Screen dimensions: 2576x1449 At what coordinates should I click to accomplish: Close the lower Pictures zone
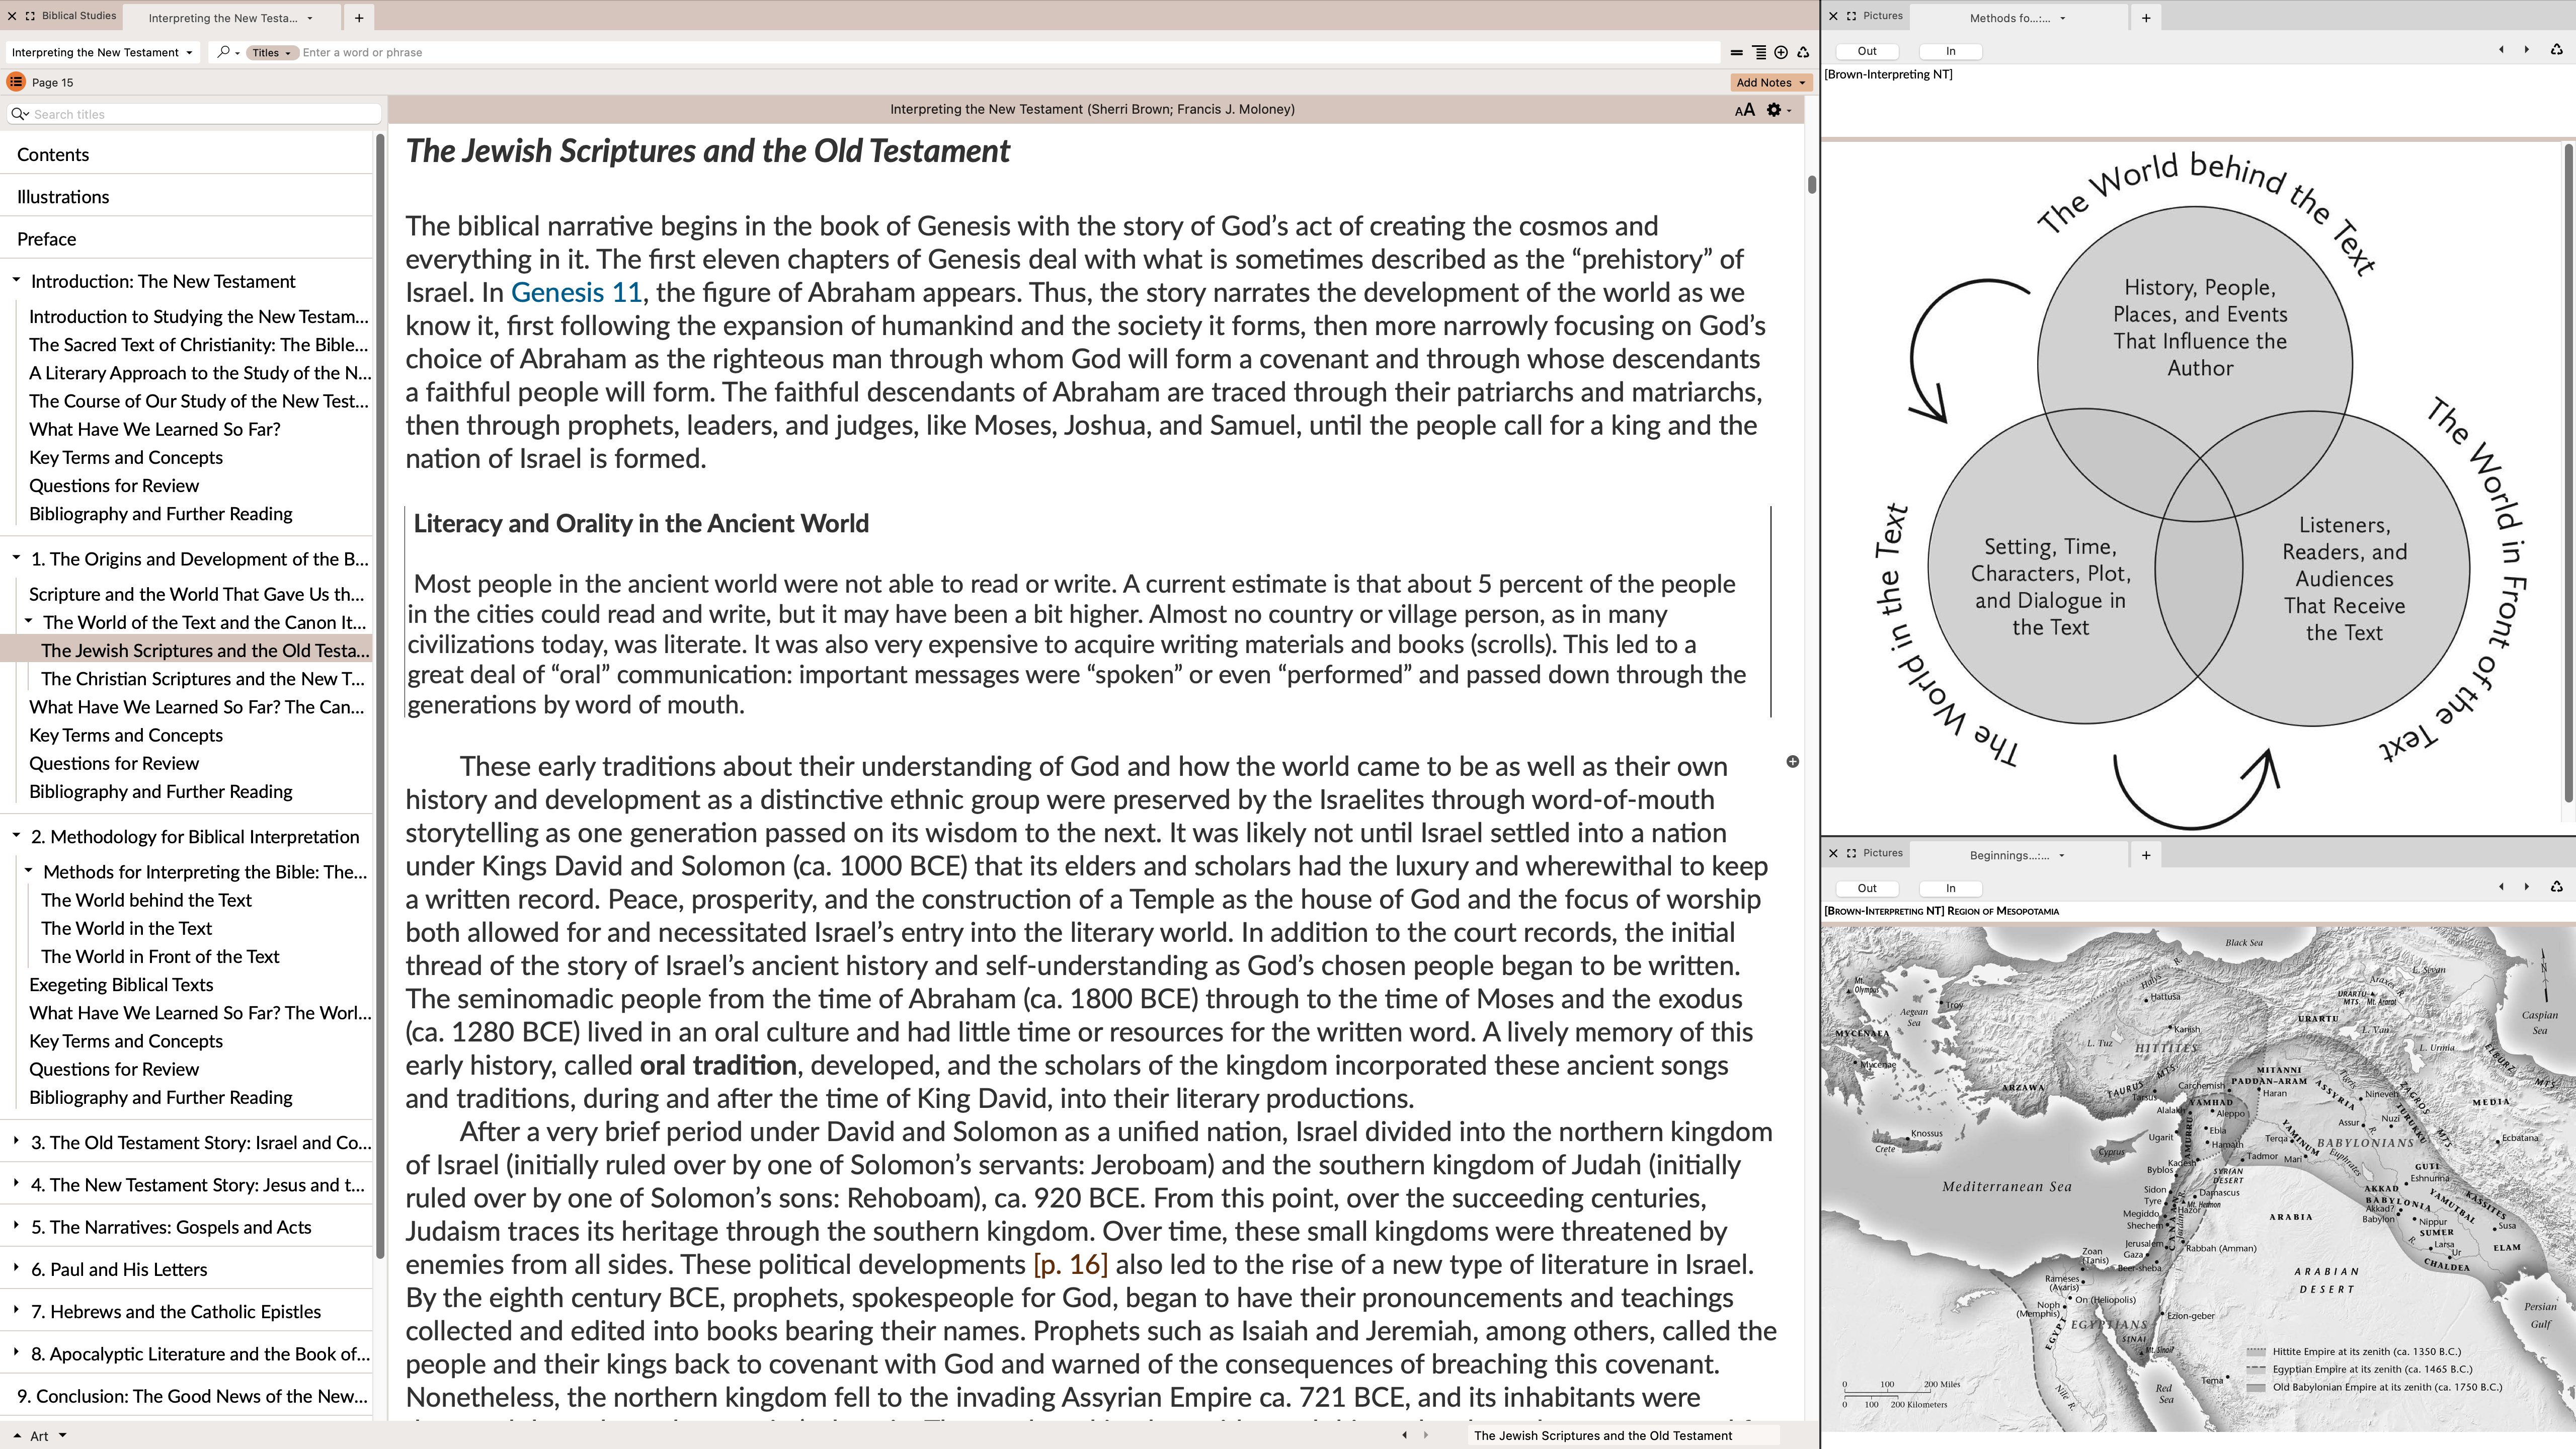coord(1833,853)
